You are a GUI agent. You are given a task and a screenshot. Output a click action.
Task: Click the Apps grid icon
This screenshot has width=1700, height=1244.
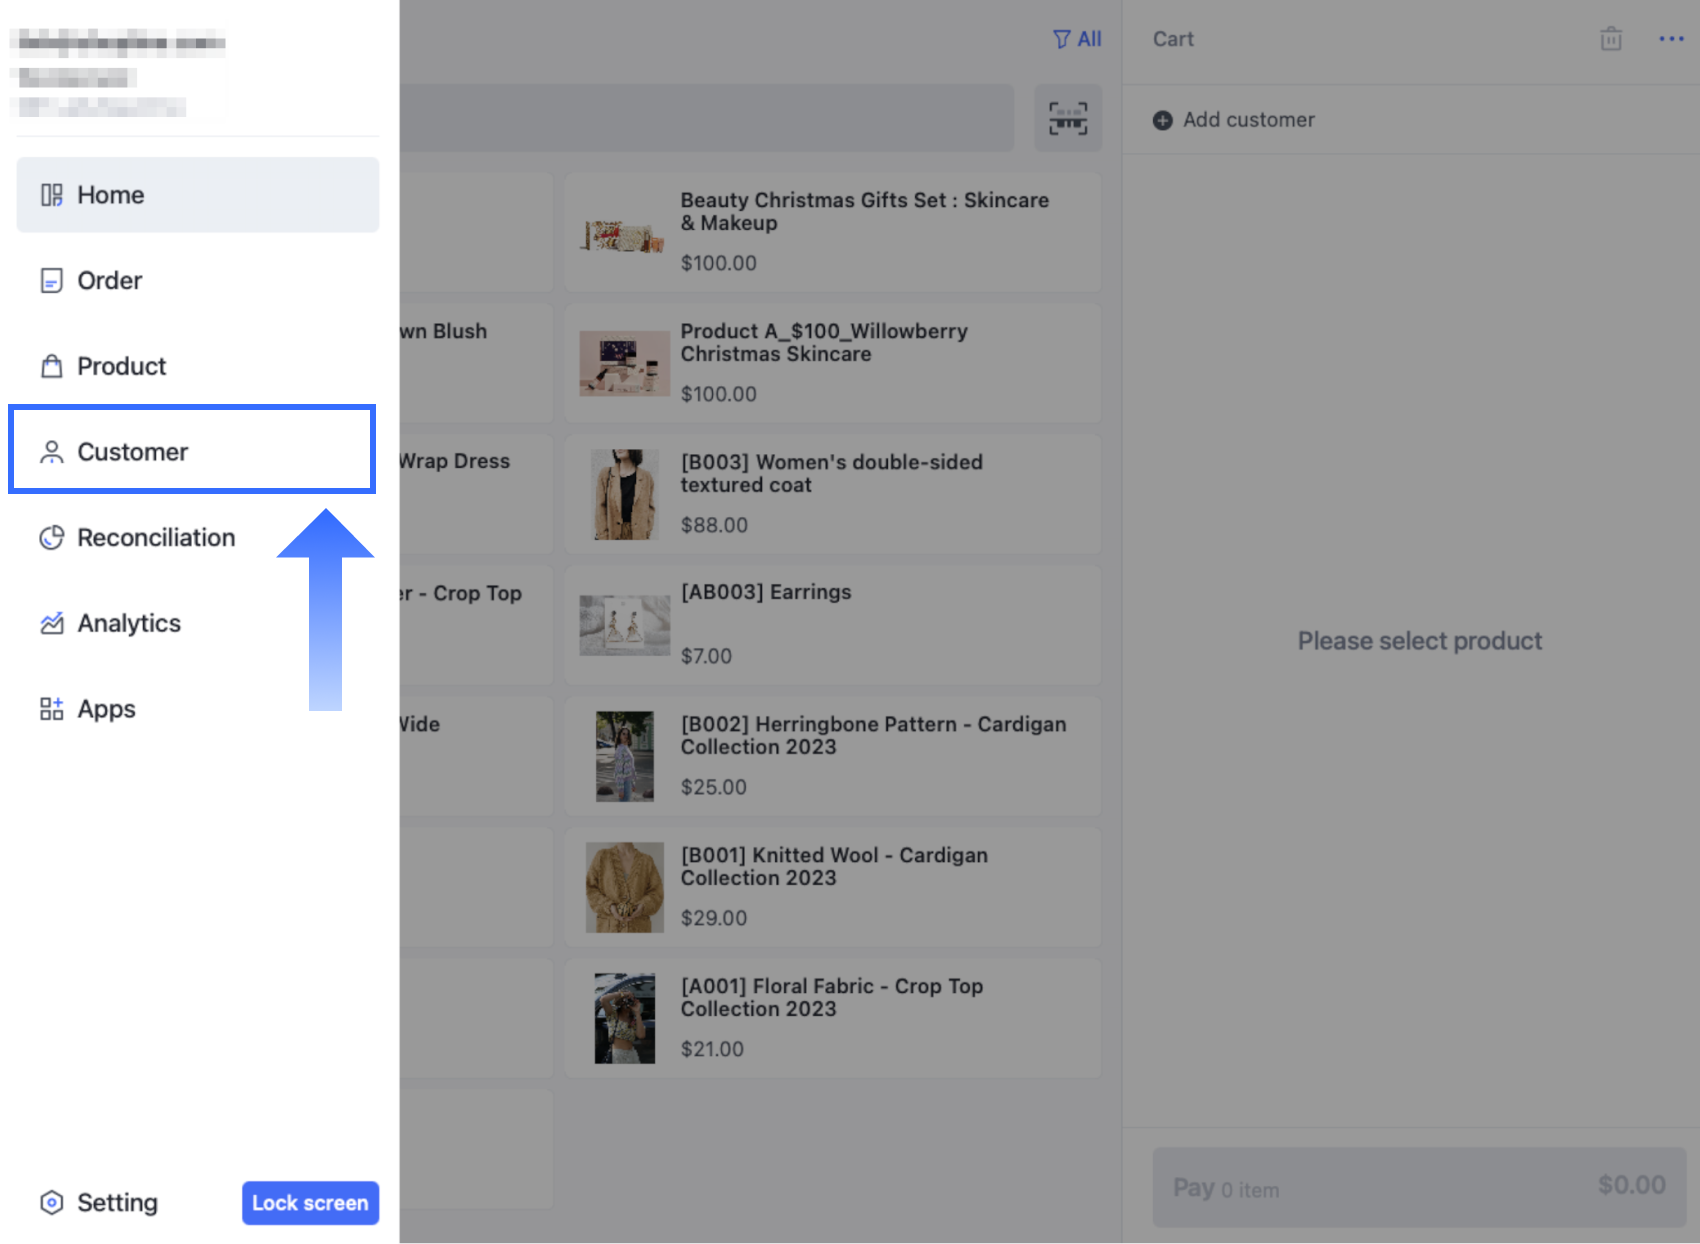pyautogui.click(x=51, y=709)
